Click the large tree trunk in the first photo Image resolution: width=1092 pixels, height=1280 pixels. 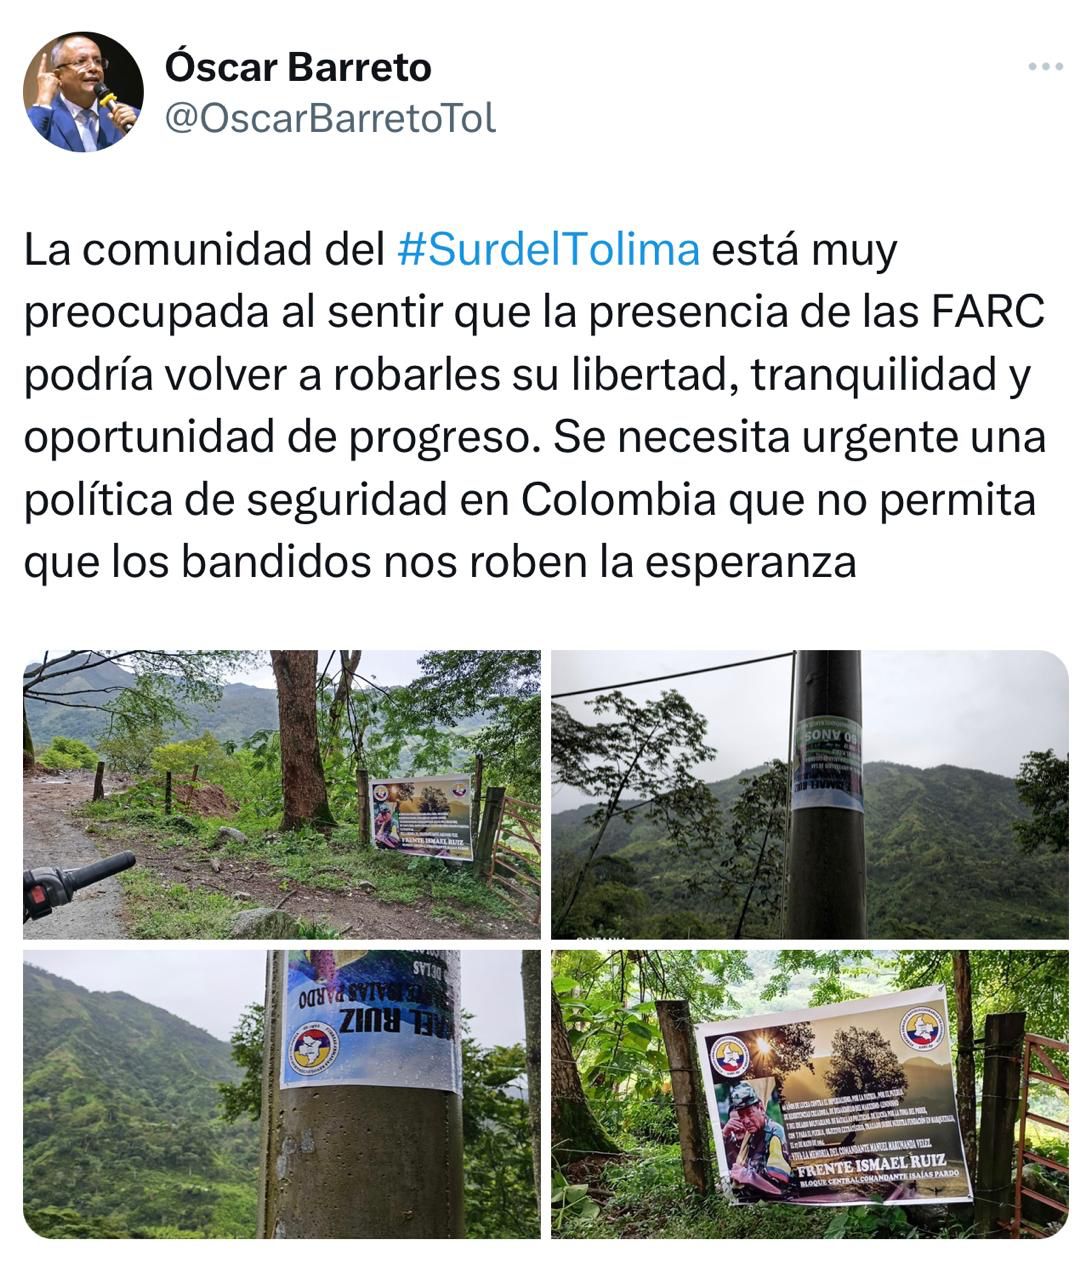(301, 740)
